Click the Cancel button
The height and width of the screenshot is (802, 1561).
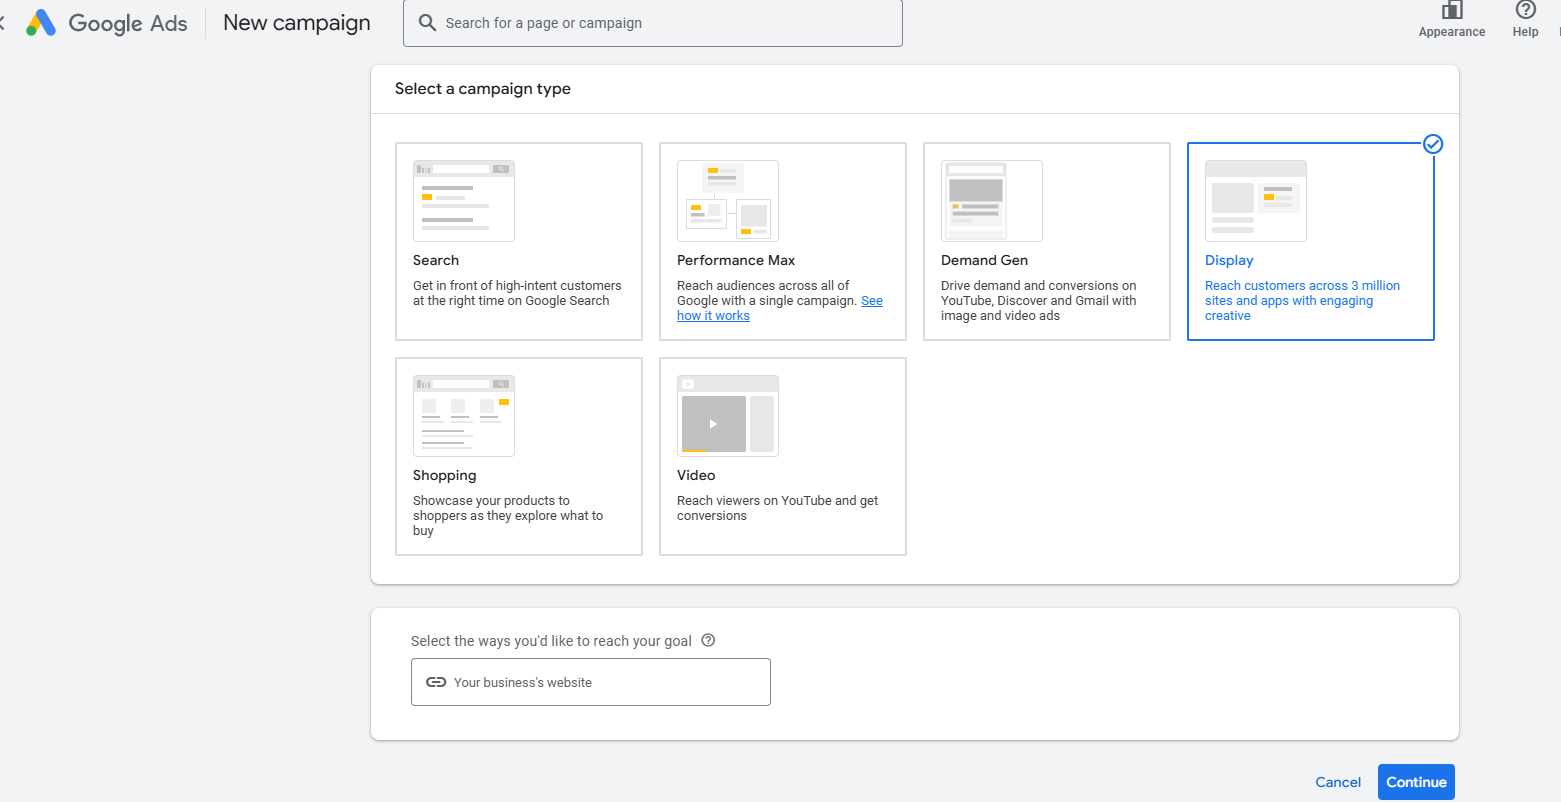click(1338, 782)
